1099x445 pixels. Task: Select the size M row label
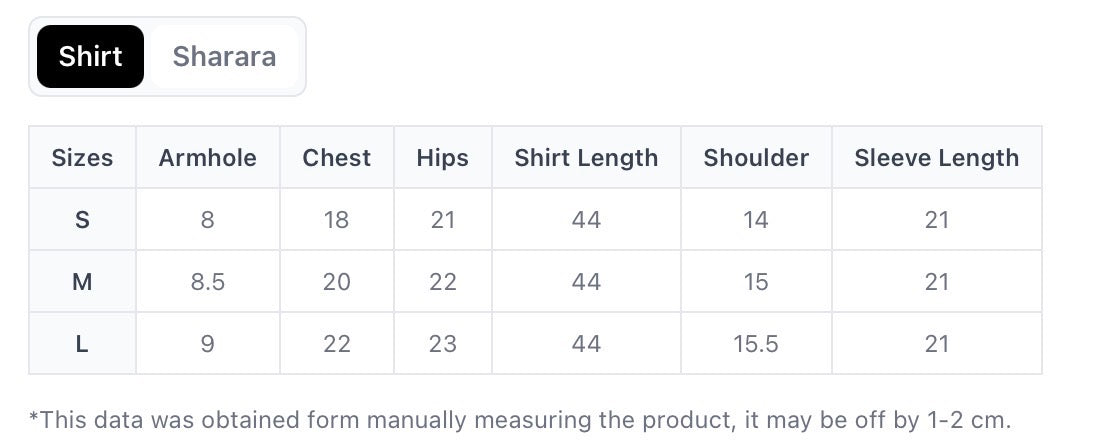pyautogui.click(x=82, y=282)
